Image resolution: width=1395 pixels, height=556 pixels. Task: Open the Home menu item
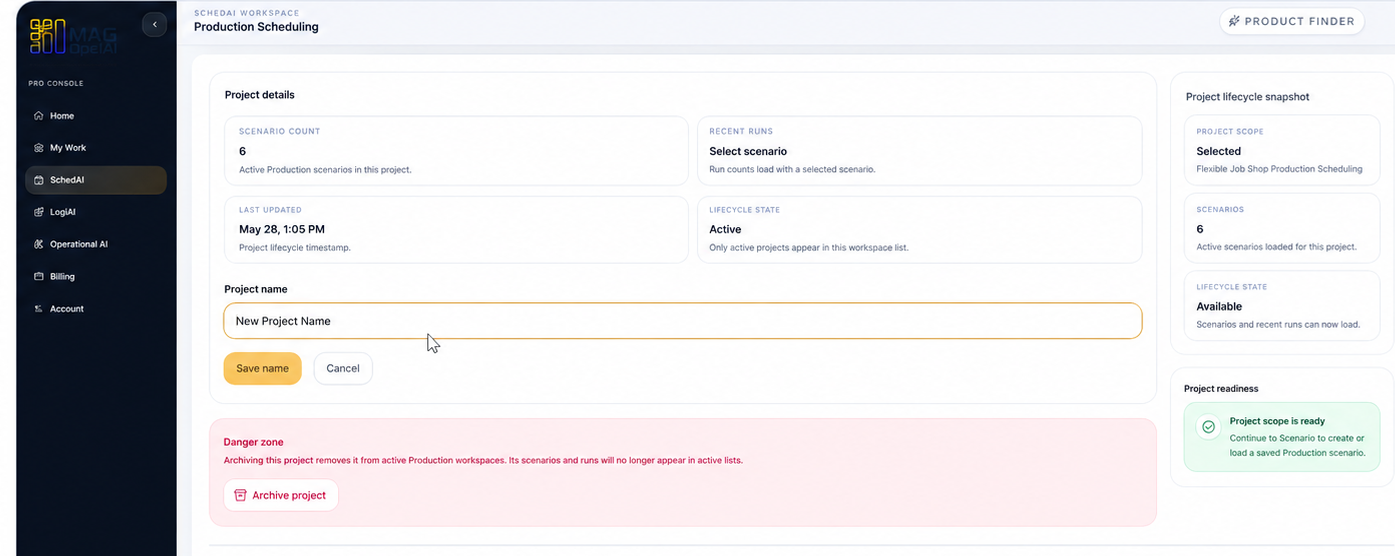(x=96, y=116)
